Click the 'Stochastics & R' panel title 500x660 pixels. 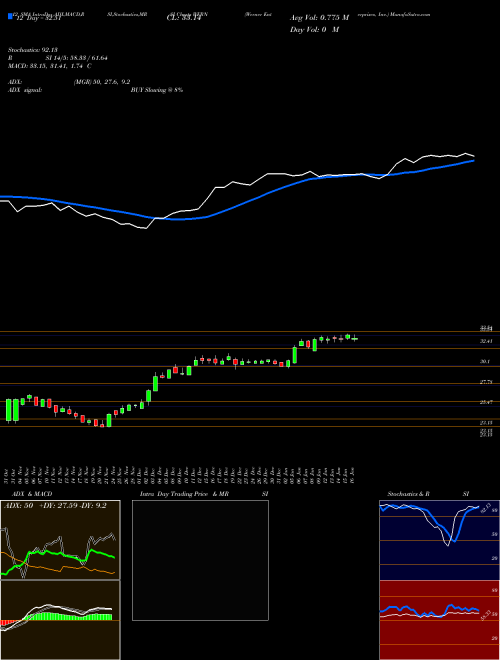tap(408, 494)
